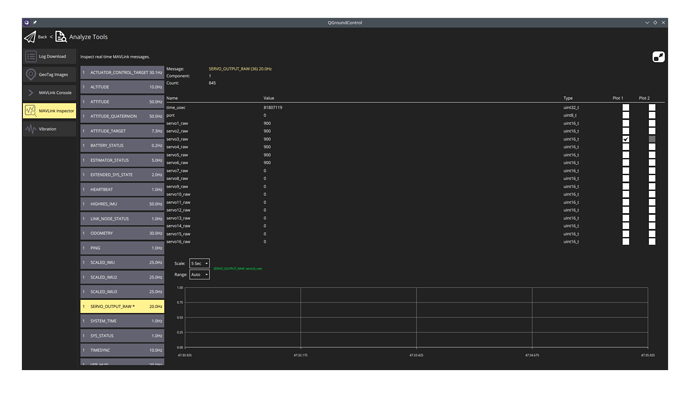Open the GeoTag Images tool
This screenshot has height=396, width=690.
click(x=49, y=74)
